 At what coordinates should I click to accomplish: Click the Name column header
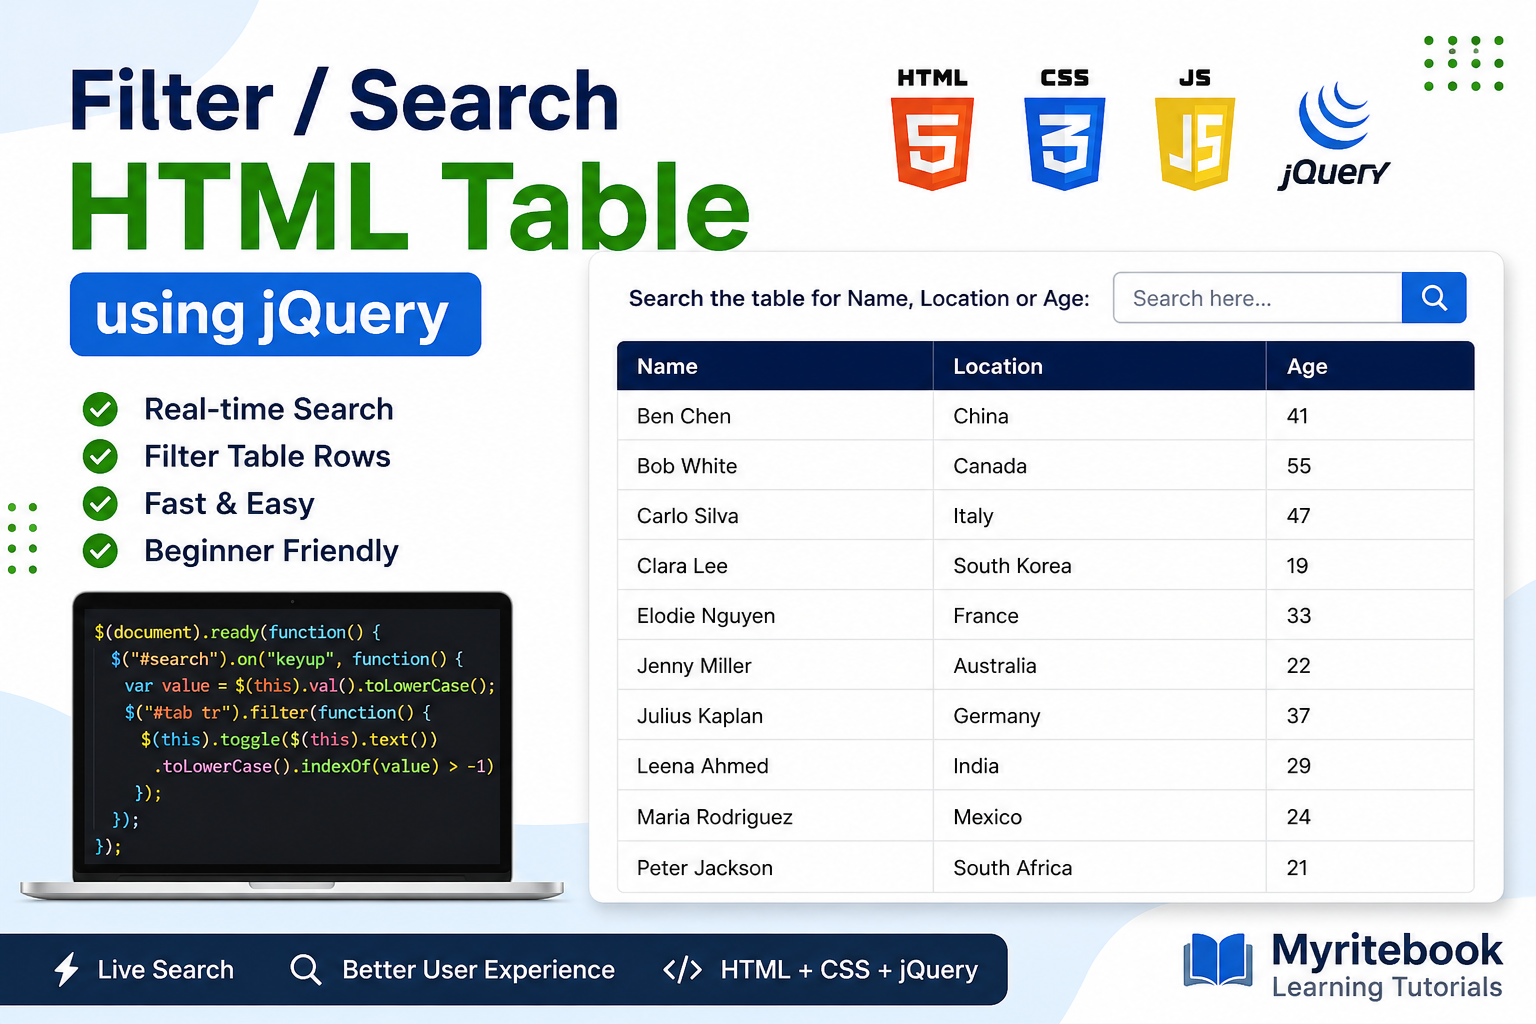(x=775, y=366)
